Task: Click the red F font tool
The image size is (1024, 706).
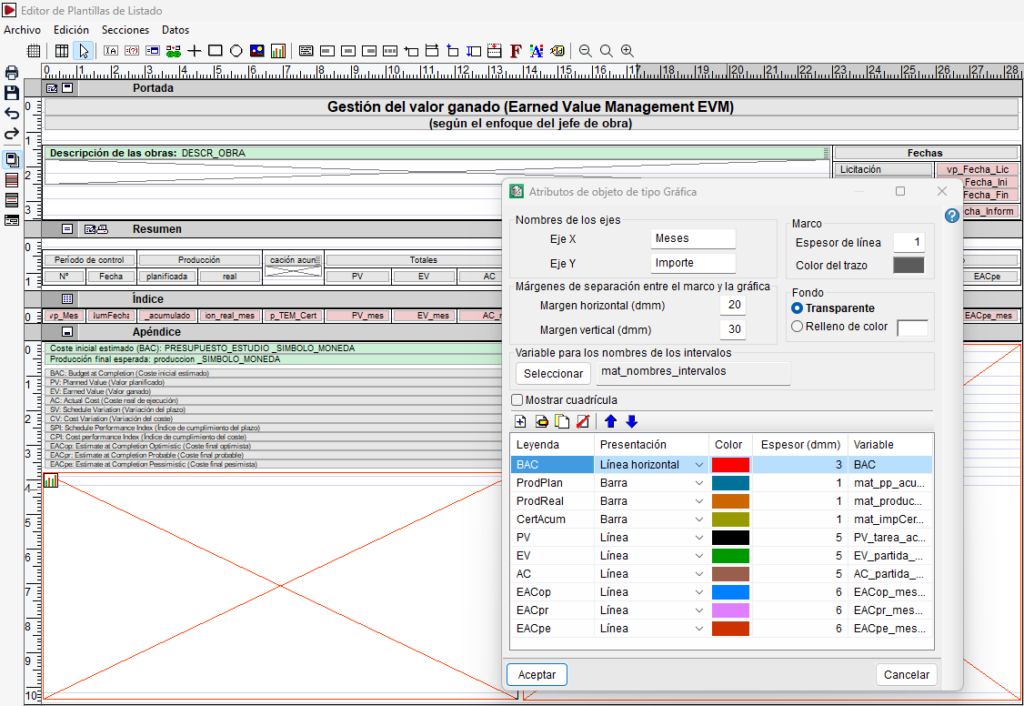Action: 516,51
